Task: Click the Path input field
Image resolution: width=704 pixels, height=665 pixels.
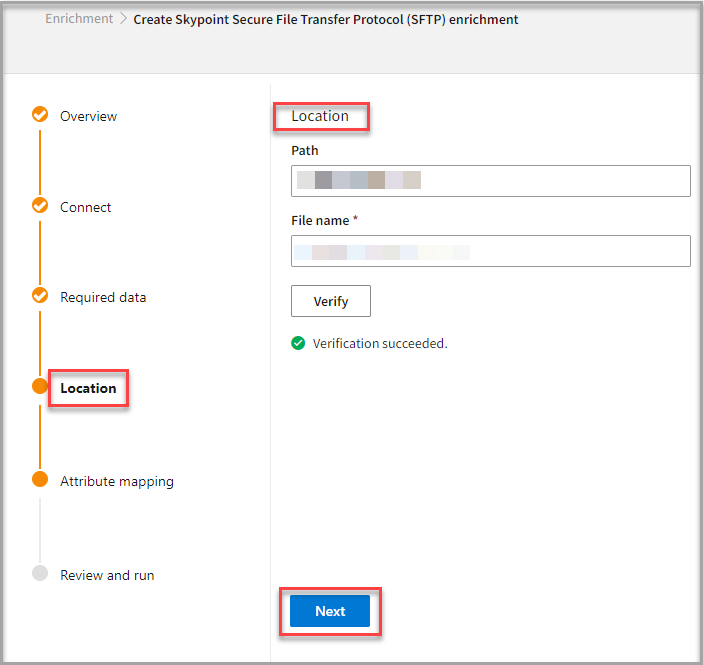Action: point(490,181)
